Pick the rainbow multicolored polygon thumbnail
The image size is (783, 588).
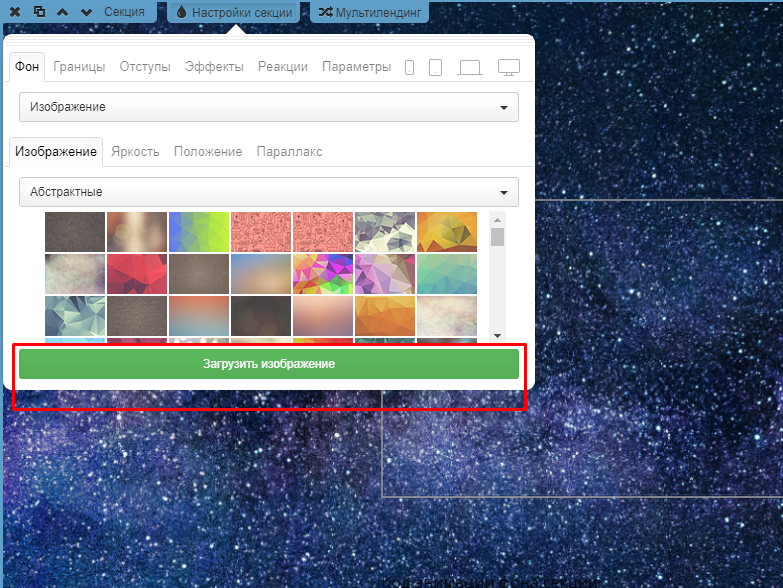323,274
